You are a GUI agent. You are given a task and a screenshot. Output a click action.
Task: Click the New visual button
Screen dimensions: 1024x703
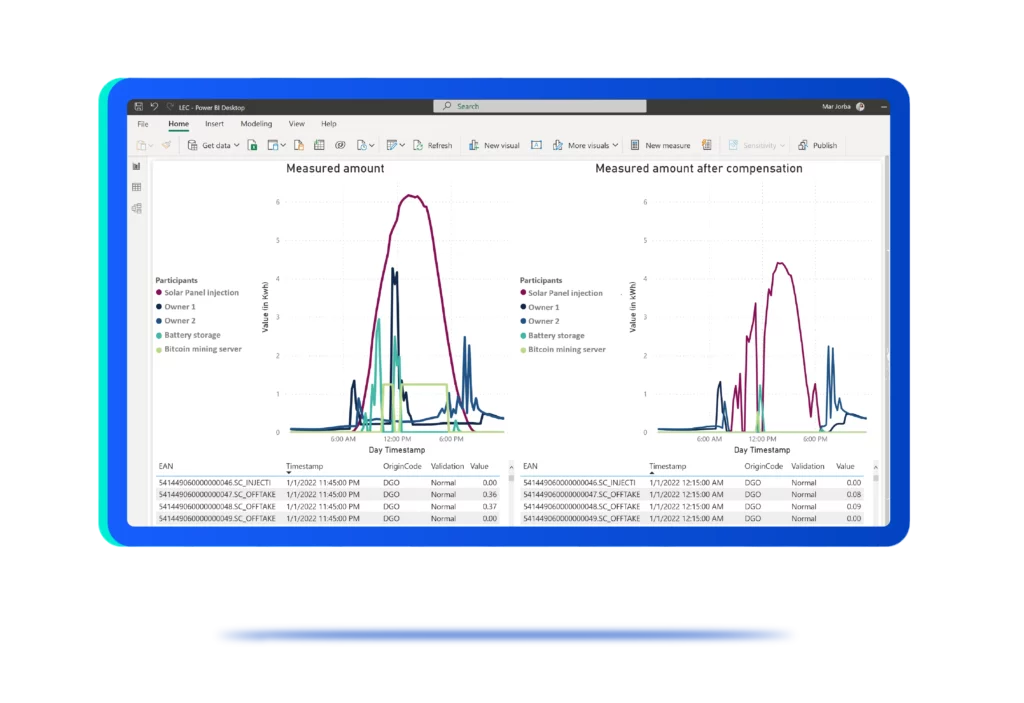click(494, 145)
